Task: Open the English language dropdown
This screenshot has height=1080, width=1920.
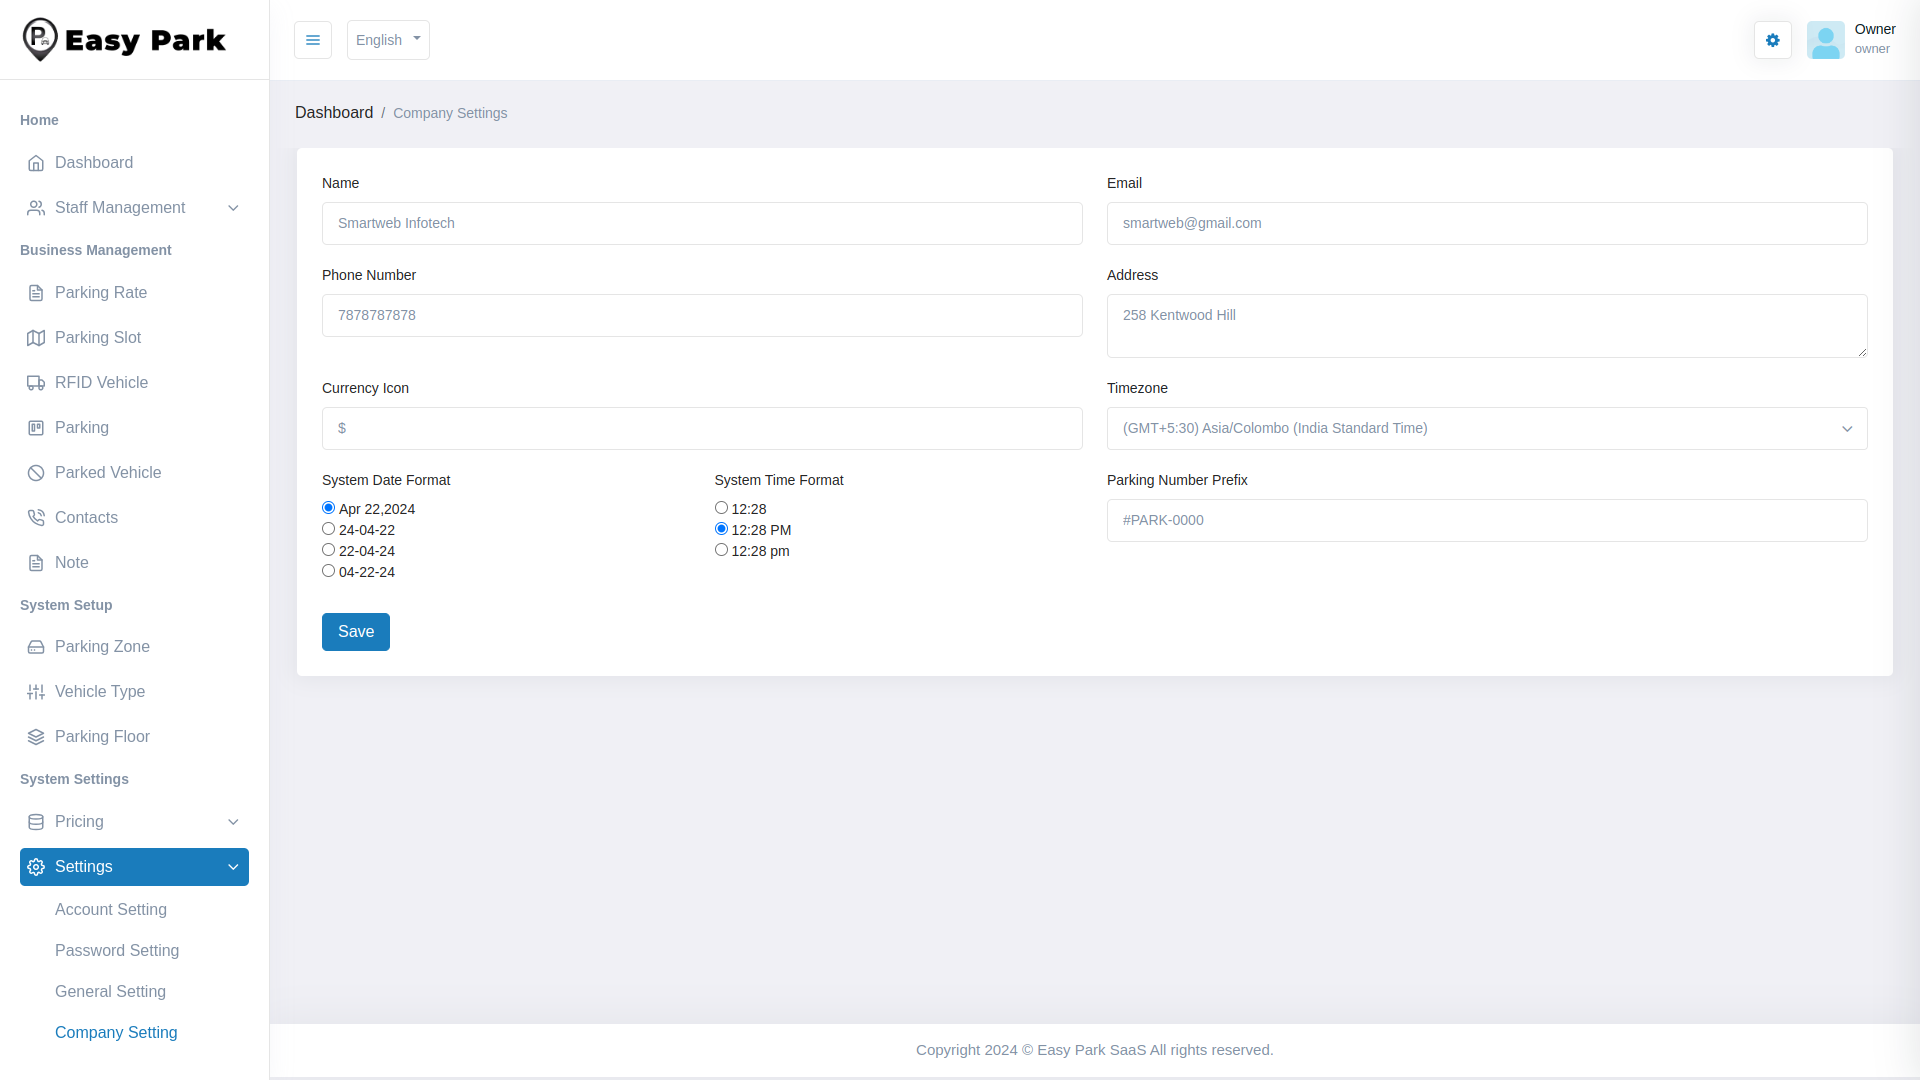Action: [388, 40]
